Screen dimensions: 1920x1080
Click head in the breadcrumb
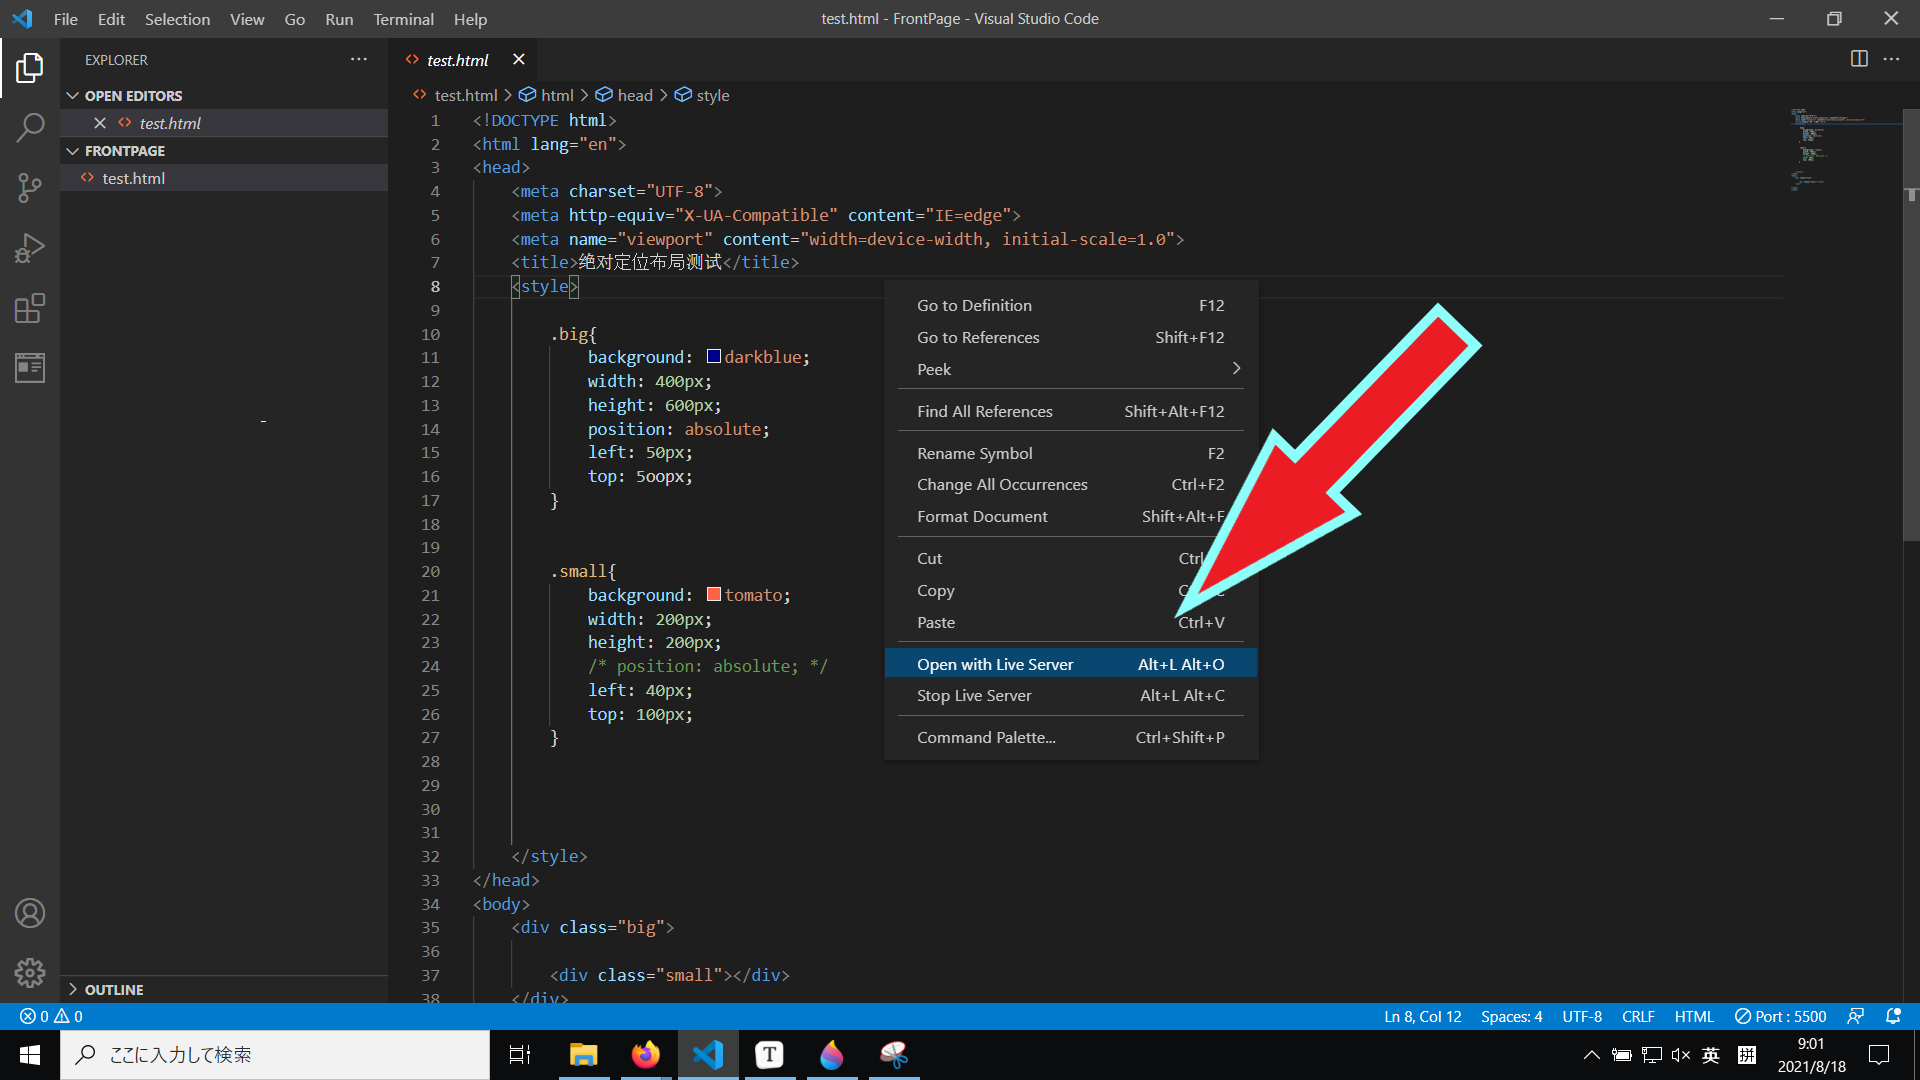635,95
